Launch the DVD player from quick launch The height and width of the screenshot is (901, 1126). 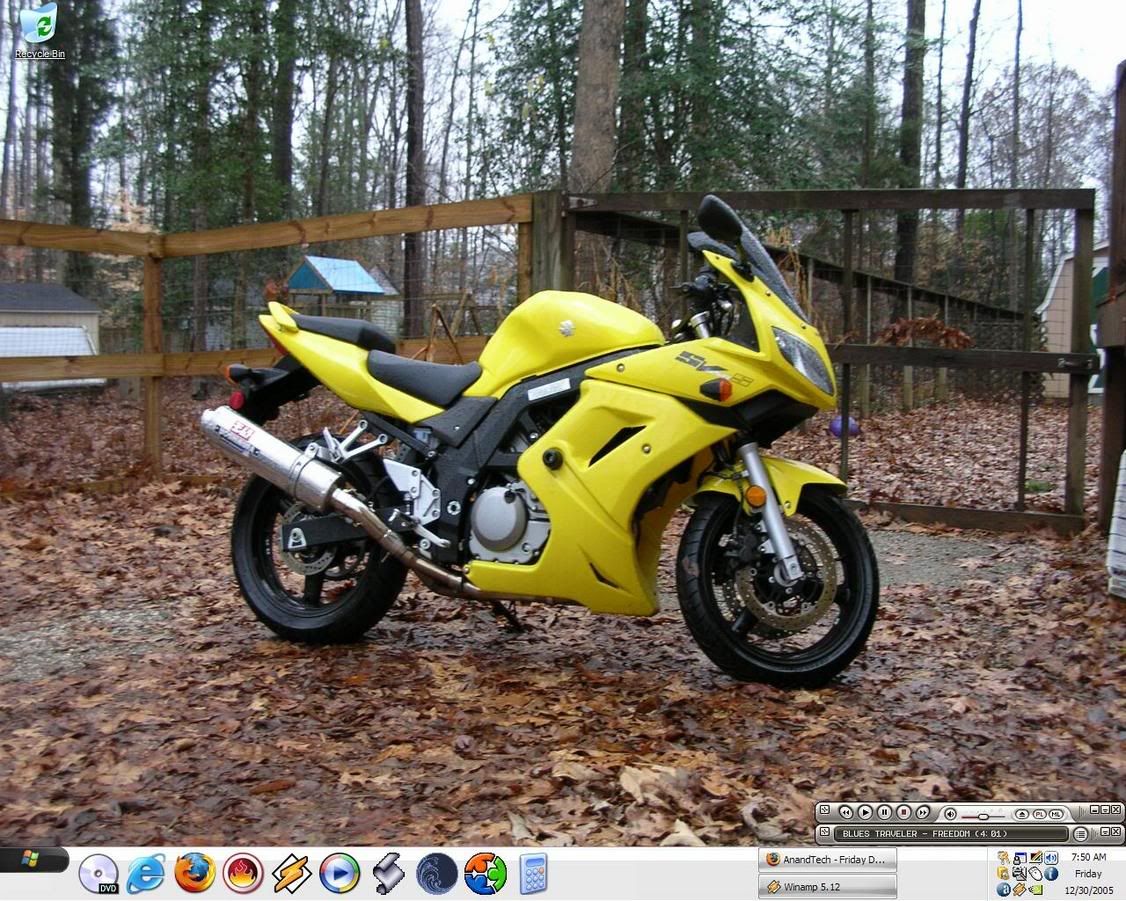[x=98, y=873]
